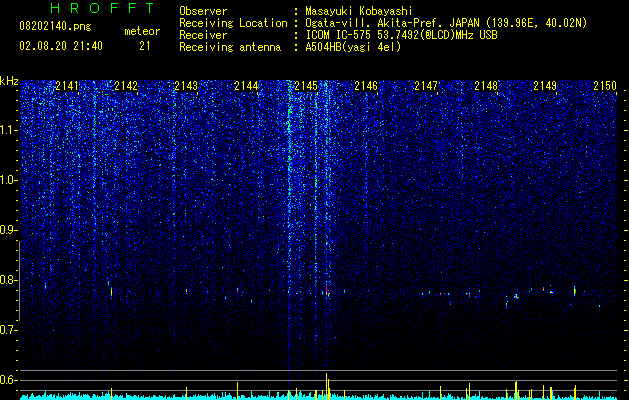This screenshot has width=629, height=400.
Task: Click the tallest yellow intensity spike after 2145
Action: pos(327,386)
